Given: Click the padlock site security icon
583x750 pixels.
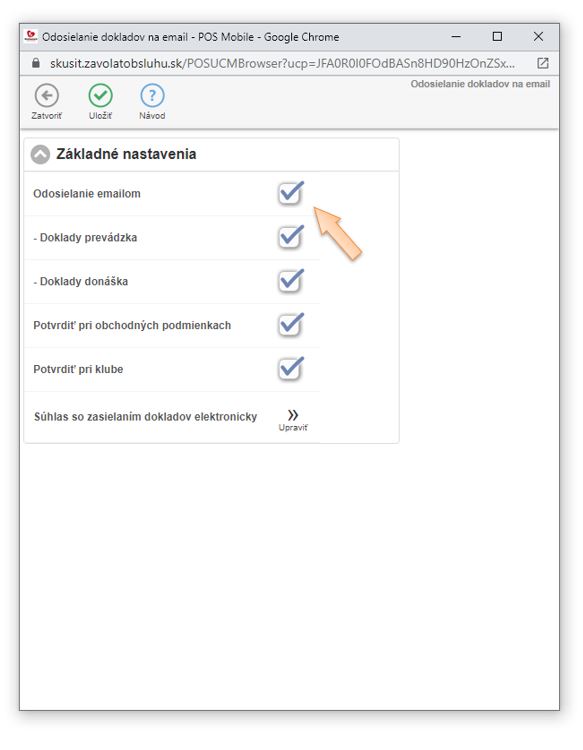Looking at the screenshot, I should coord(36,63).
